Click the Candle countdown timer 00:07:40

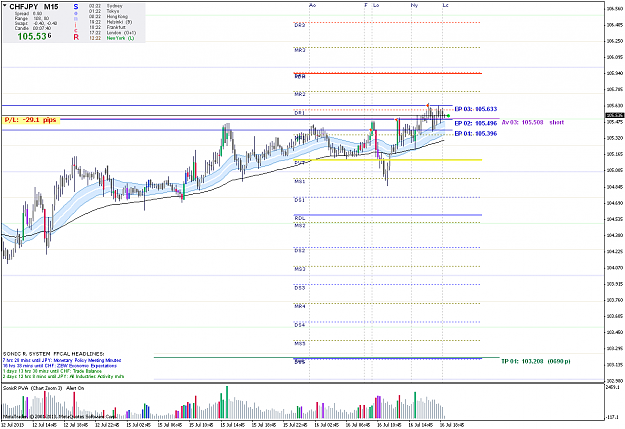tap(32, 28)
